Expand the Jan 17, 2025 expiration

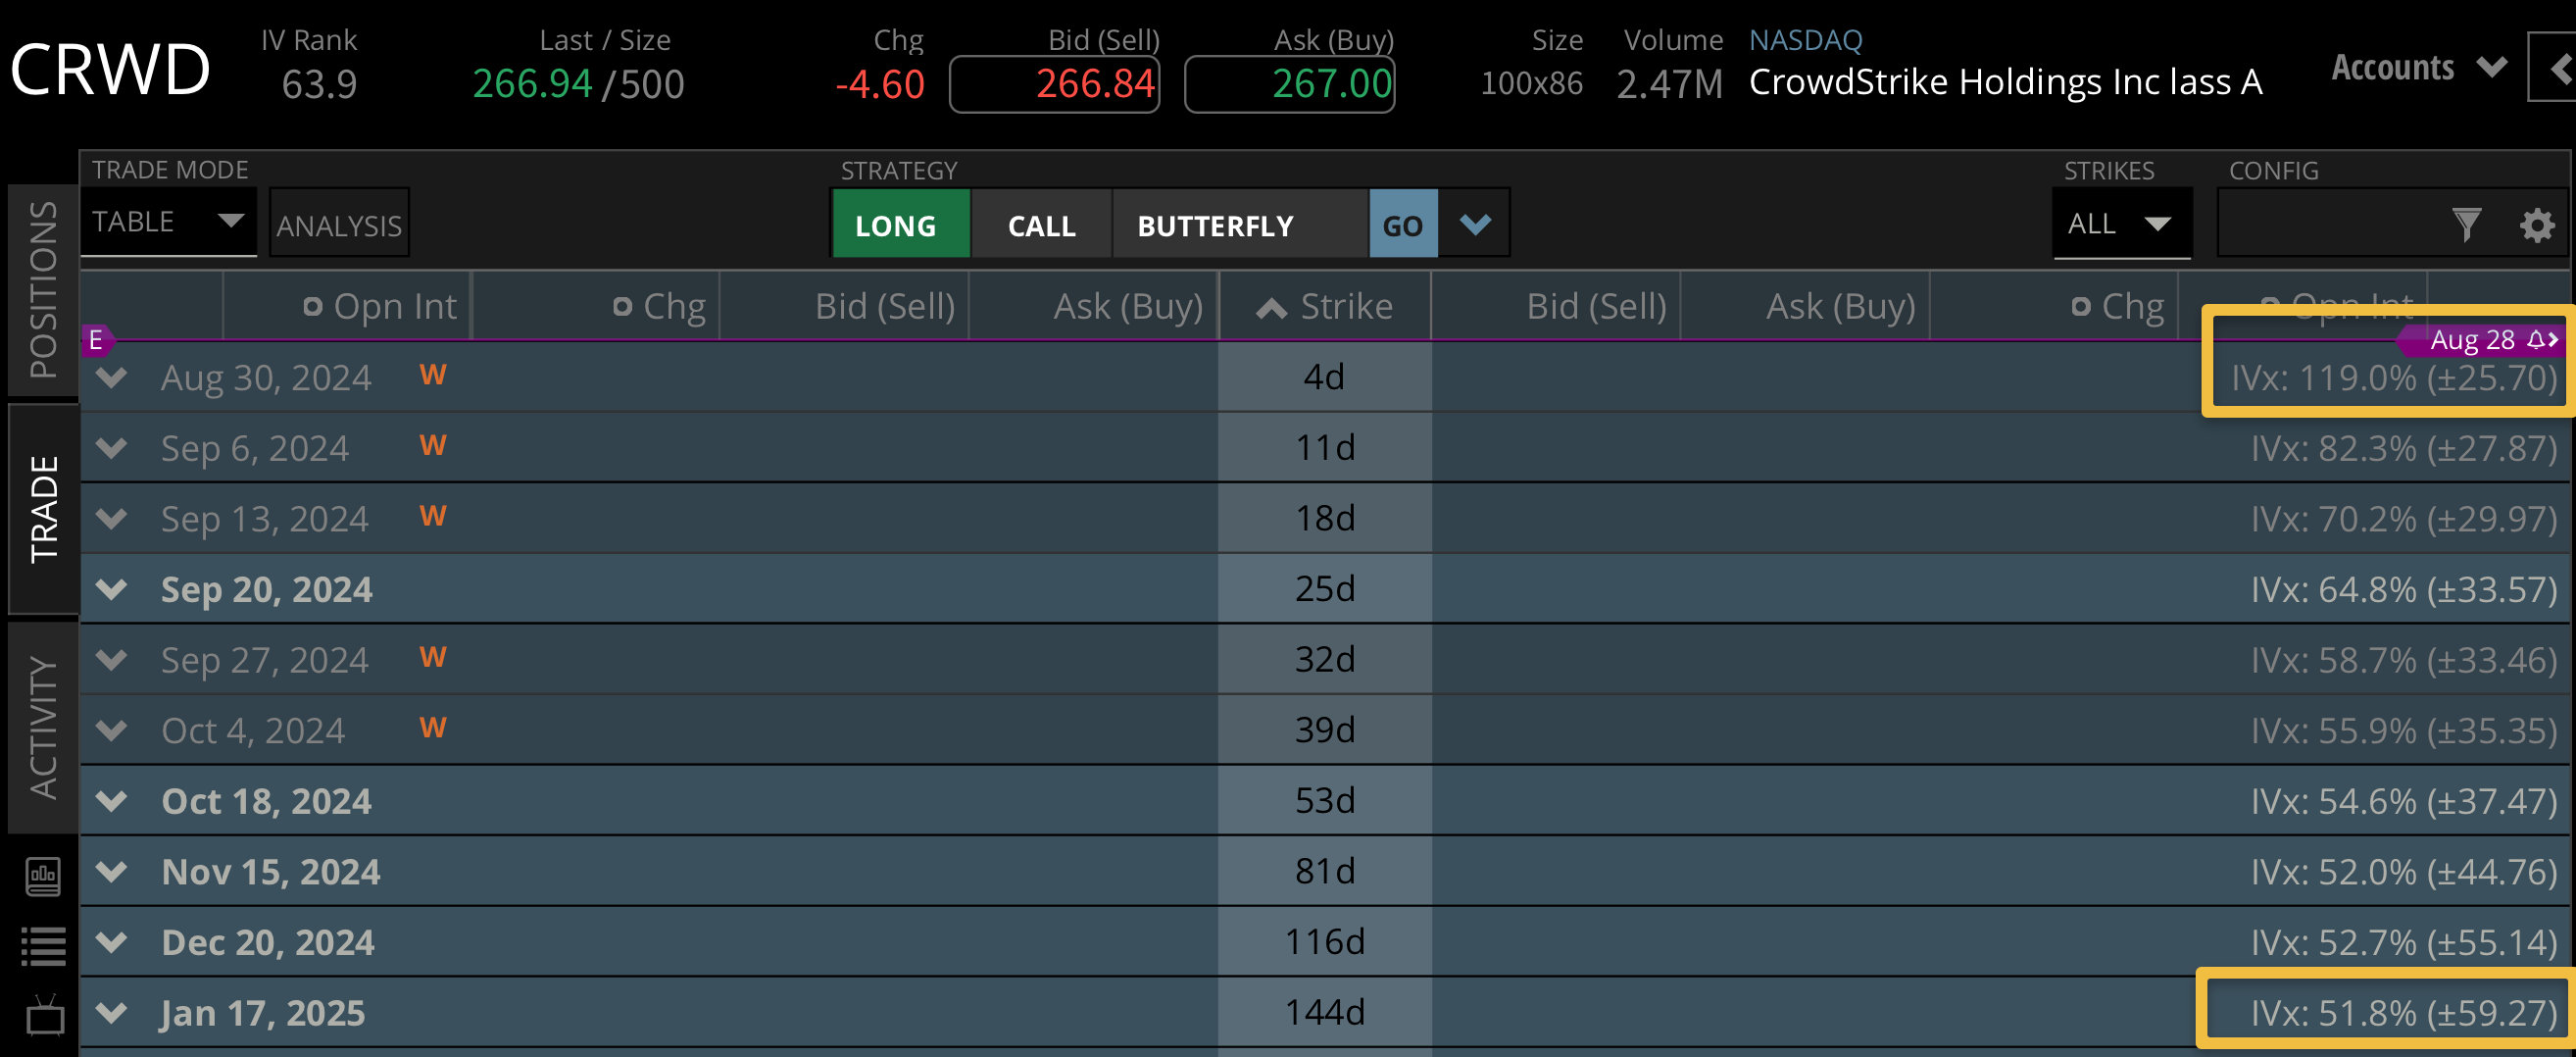point(112,1012)
